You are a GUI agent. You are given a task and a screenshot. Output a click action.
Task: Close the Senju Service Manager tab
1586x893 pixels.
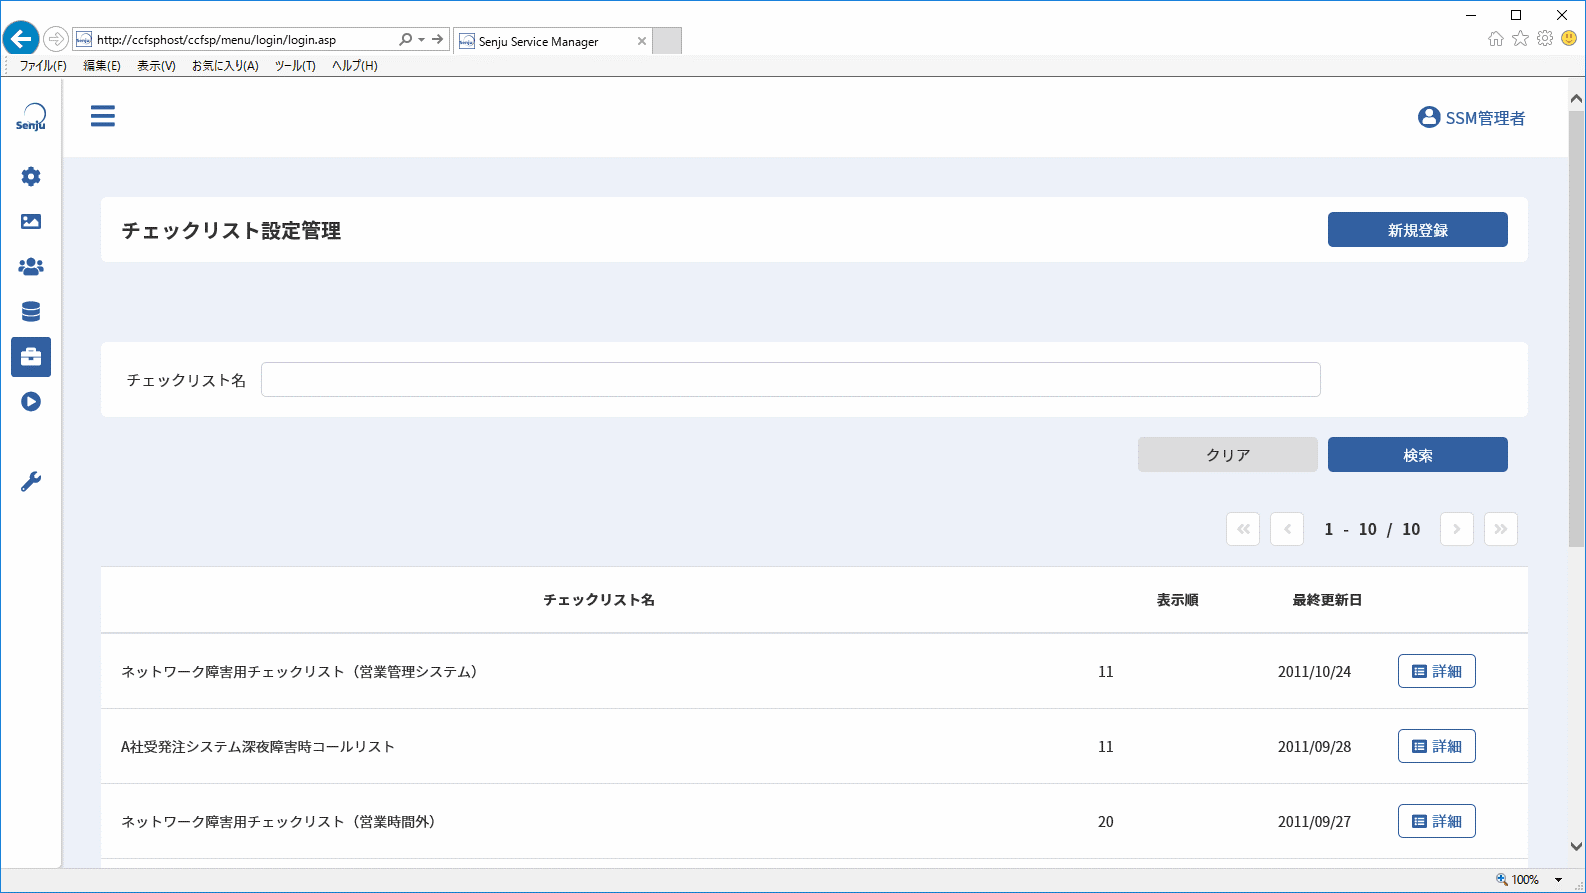[x=642, y=41]
